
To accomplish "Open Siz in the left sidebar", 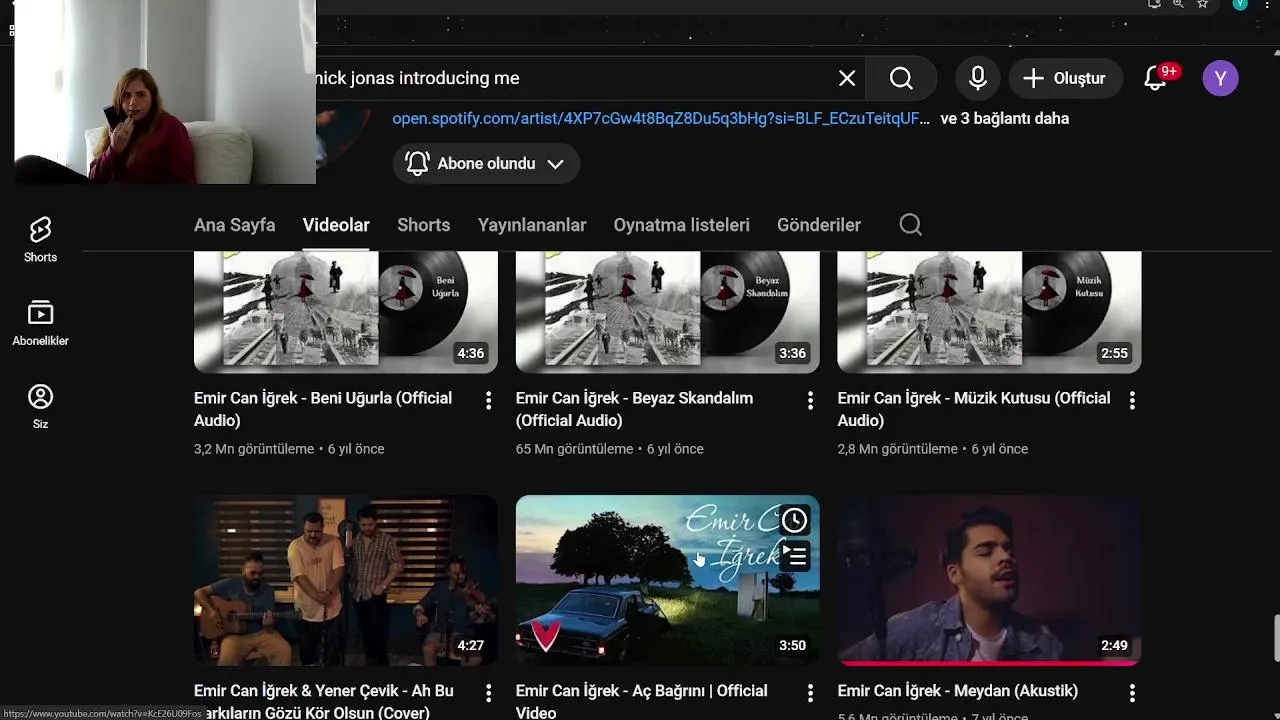I will [x=40, y=407].
